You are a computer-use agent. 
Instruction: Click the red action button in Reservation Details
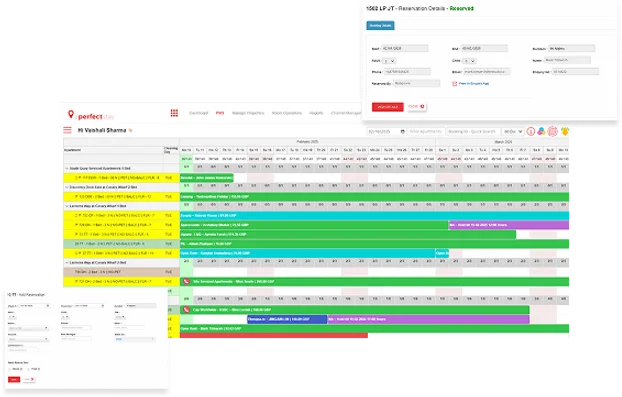tap(388, 107)
